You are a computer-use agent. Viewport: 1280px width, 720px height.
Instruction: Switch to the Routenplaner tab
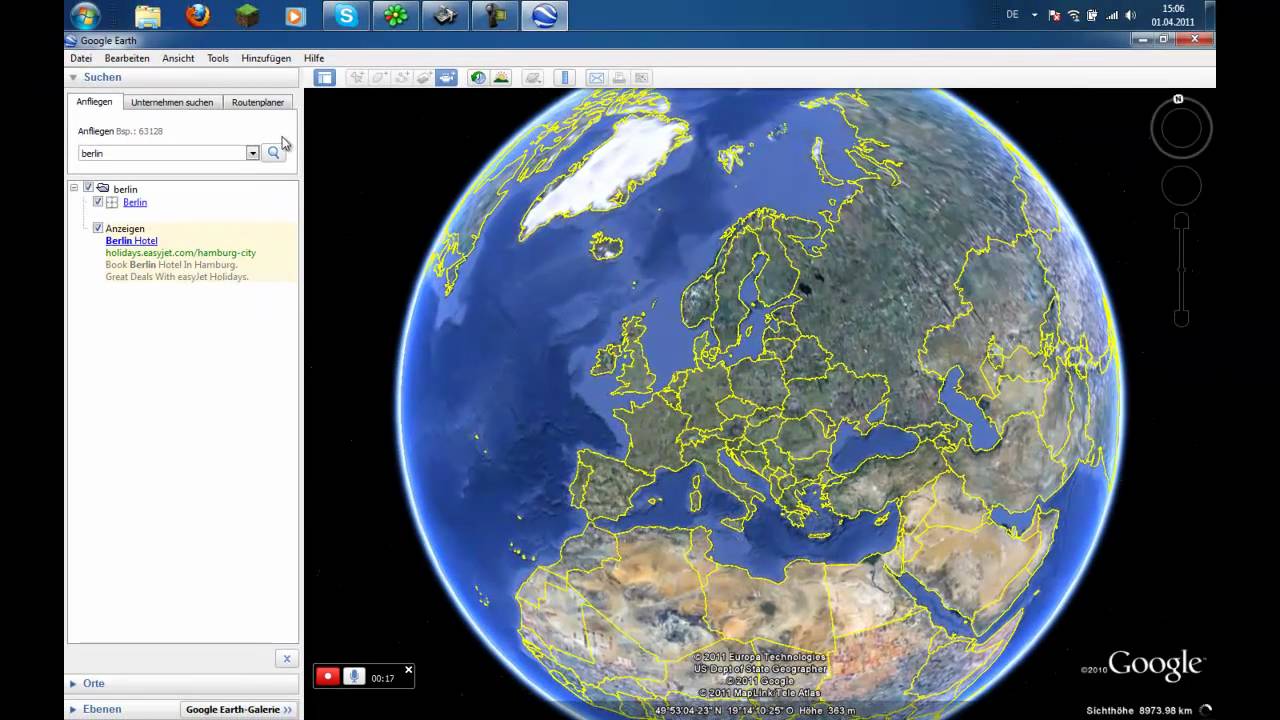tap(258, 102)
